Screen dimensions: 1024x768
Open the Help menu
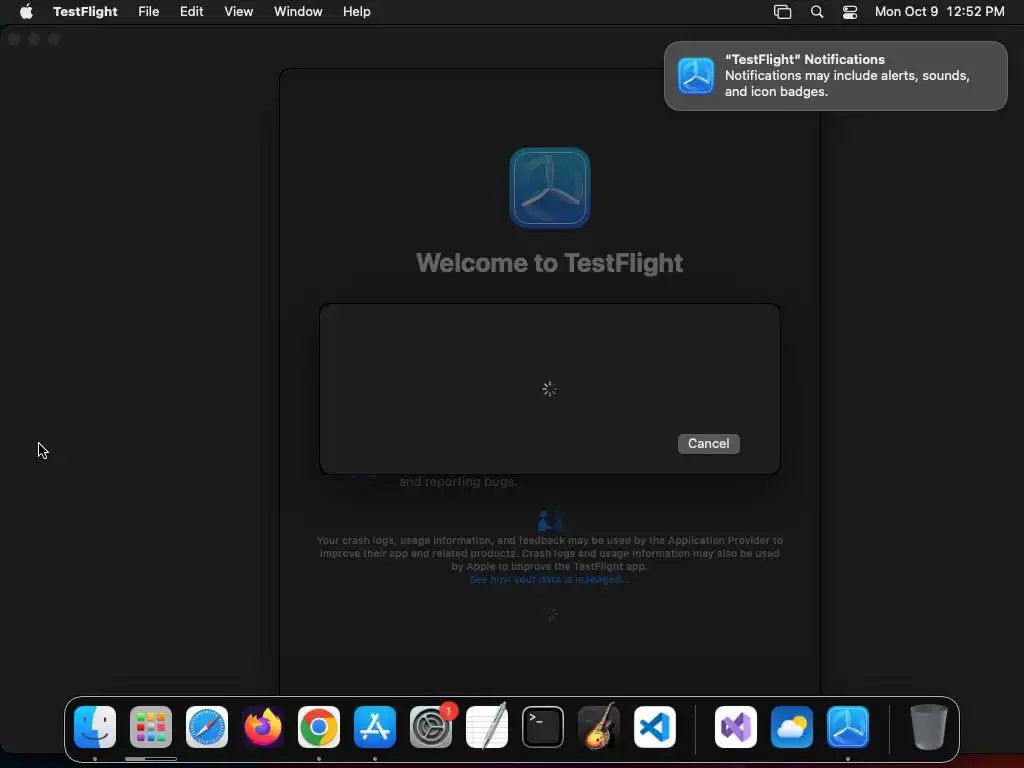tap(357, 11)
